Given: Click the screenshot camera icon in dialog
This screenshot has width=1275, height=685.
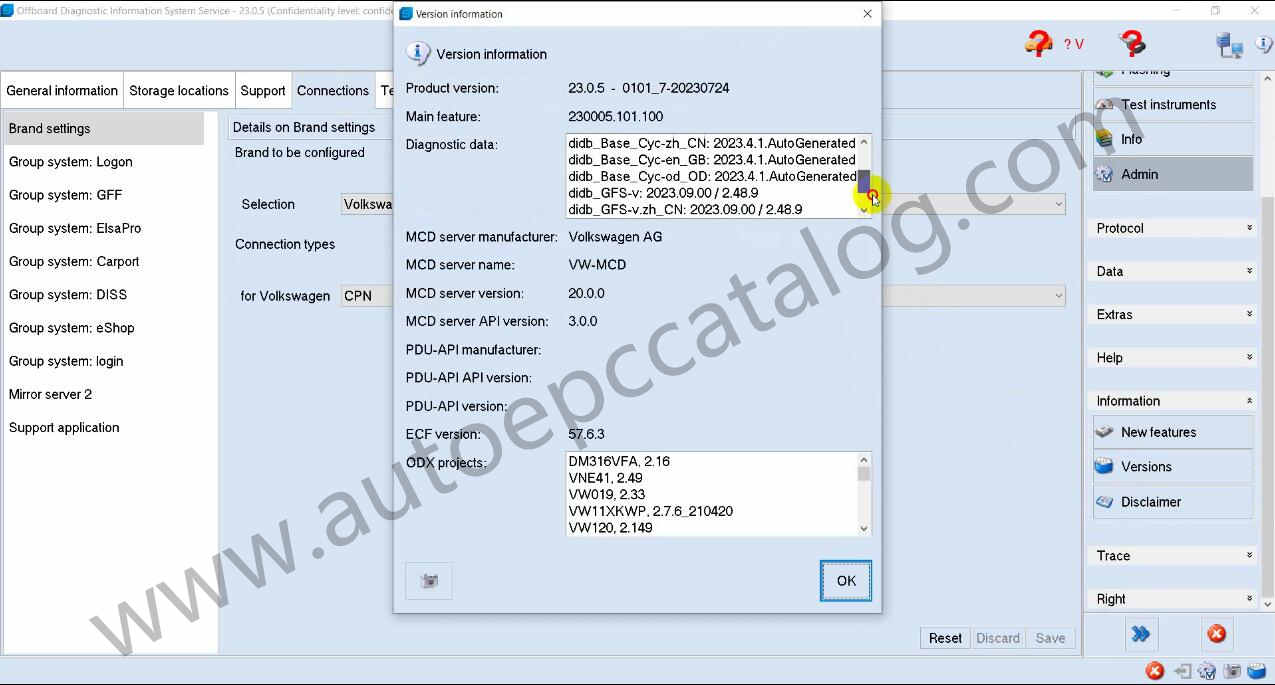Looking at the screenshot, I should [429, 581].
